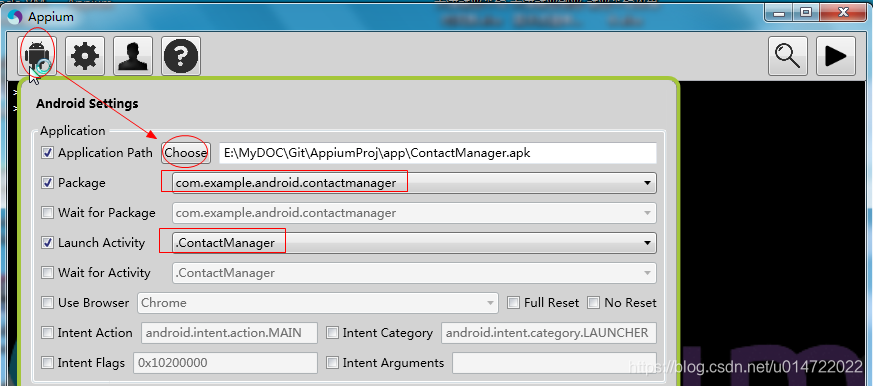Image resolution: width=873 pixels, height=386 pixels.
Task: Click the Intent Flags input field
Action: [225, 363]
